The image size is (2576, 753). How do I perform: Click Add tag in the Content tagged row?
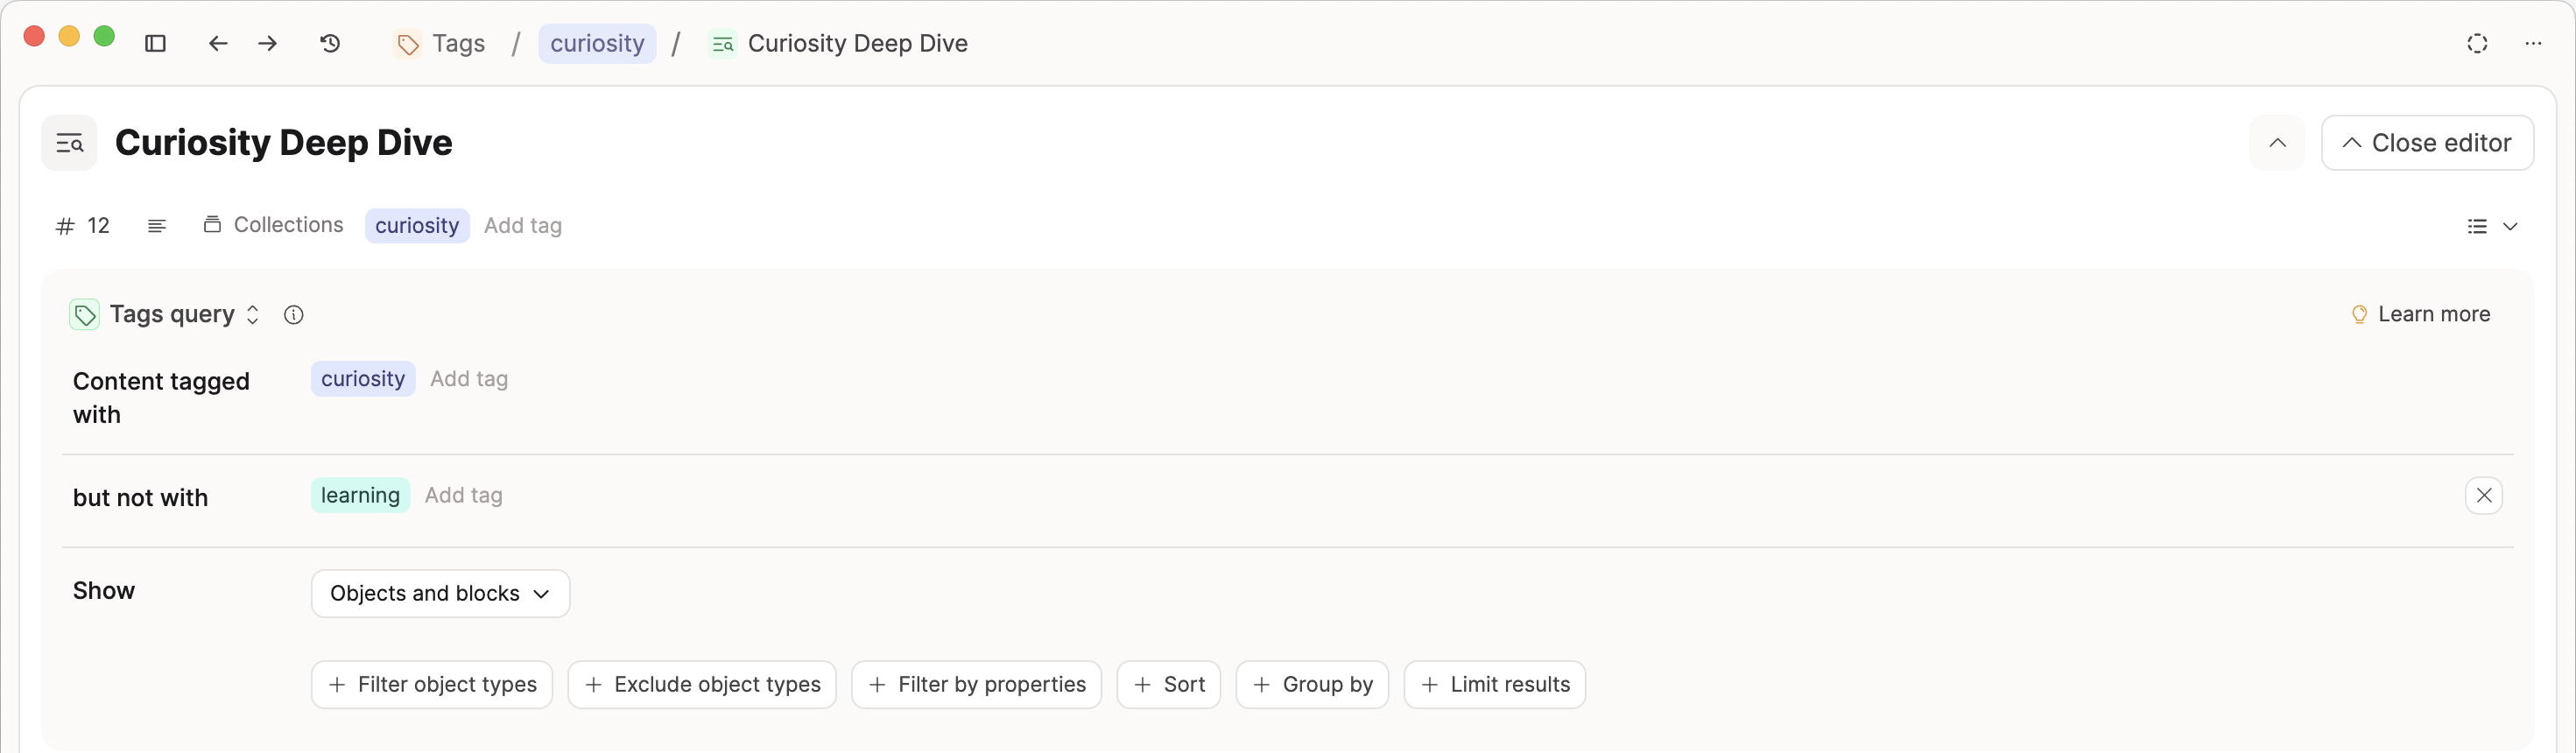pos(469,379)
